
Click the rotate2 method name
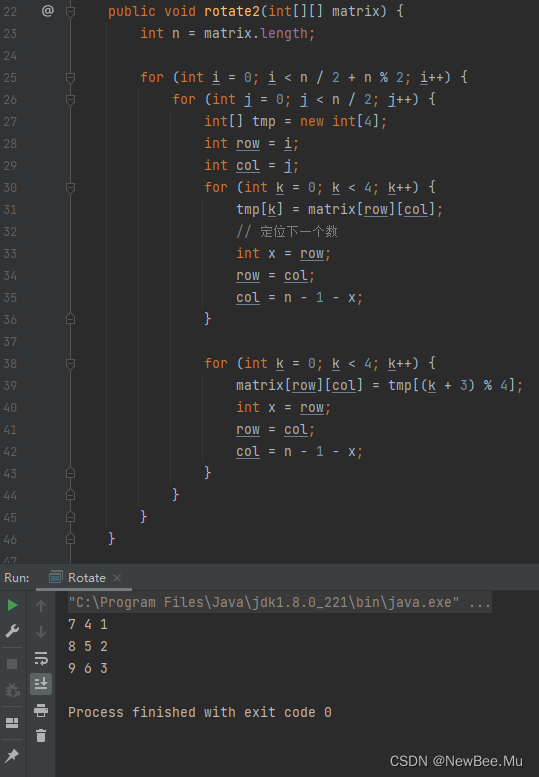point(232,11)
